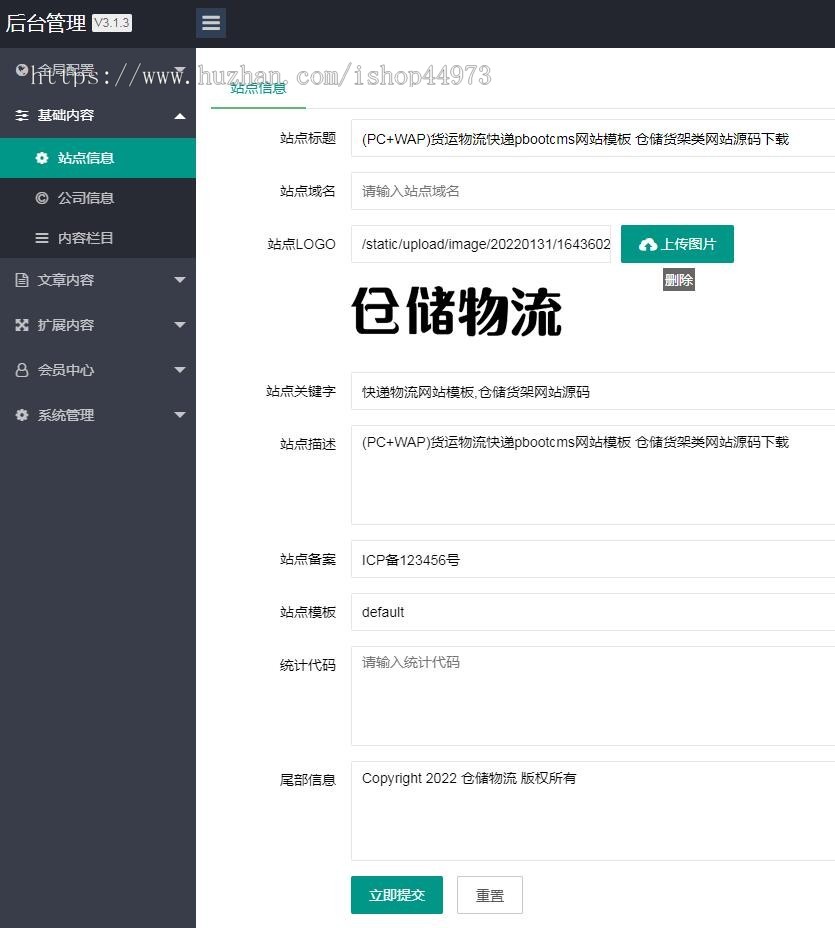The width and height of the screenshot is (835, 928).
Task: Expand the 文章内容 dropdown arrow
Action: 180,279
